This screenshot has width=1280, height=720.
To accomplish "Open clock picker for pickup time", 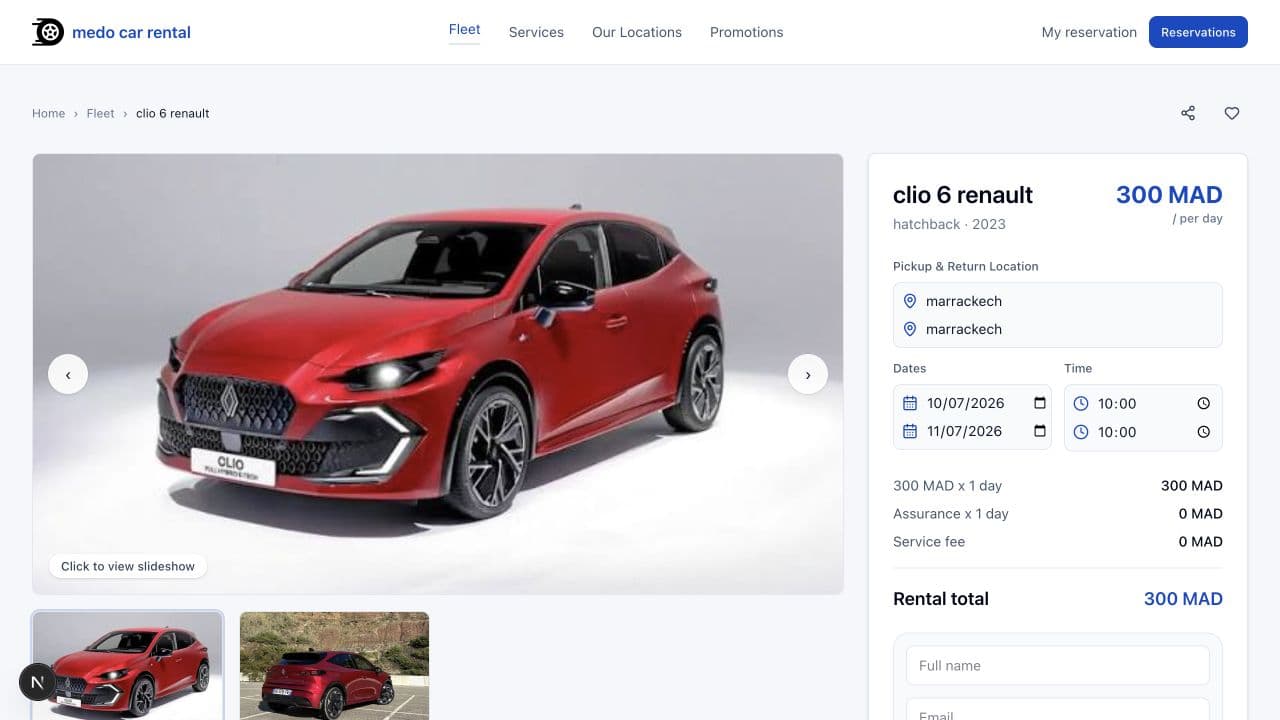I will point(1203,404).
